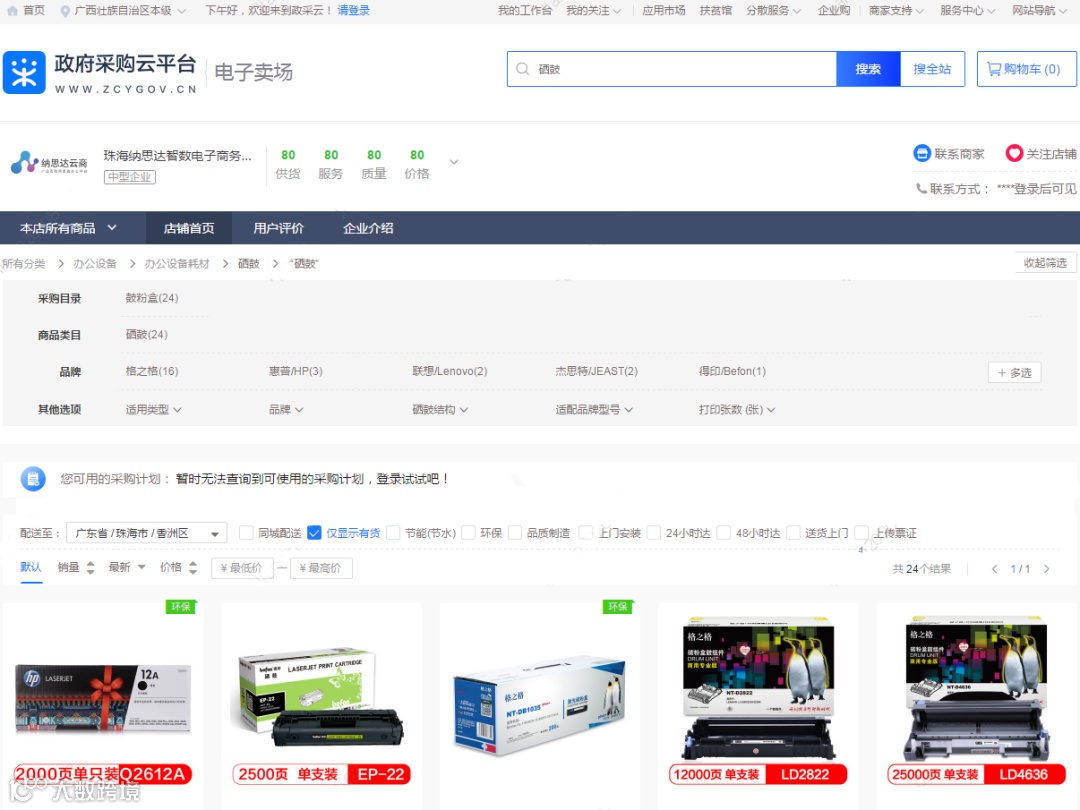Screen dimensions: 1080x810
Task: Click the search input field
Action: tap(672, 69)
